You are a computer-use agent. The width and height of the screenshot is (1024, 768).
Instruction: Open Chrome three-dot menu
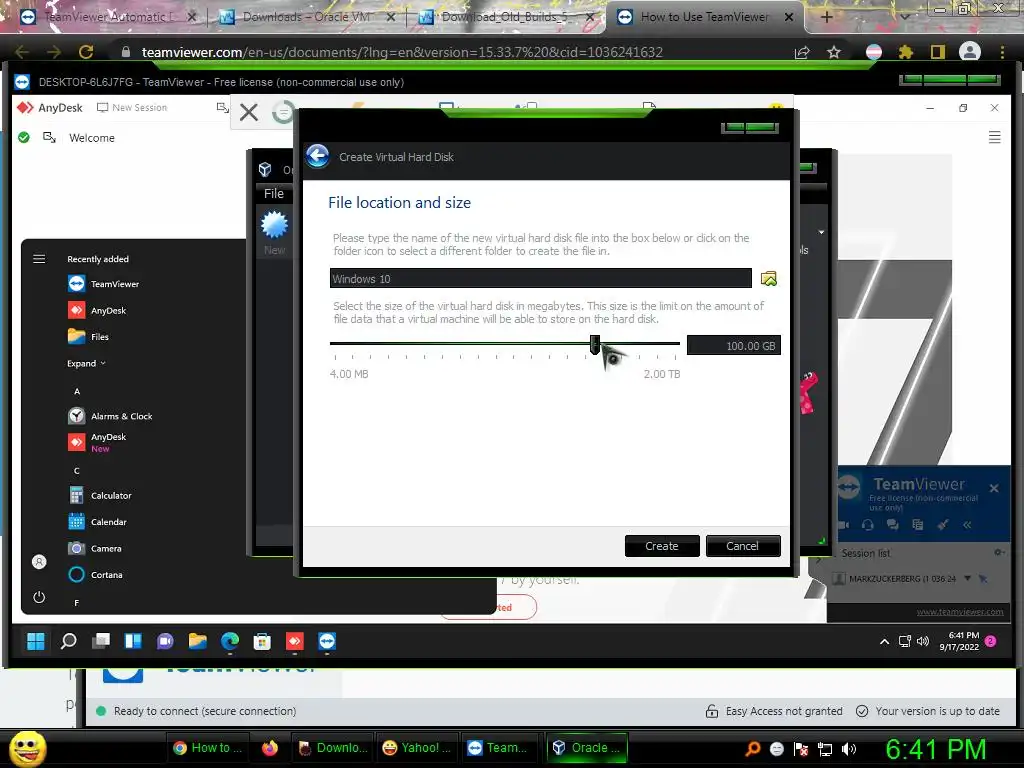1002,52
